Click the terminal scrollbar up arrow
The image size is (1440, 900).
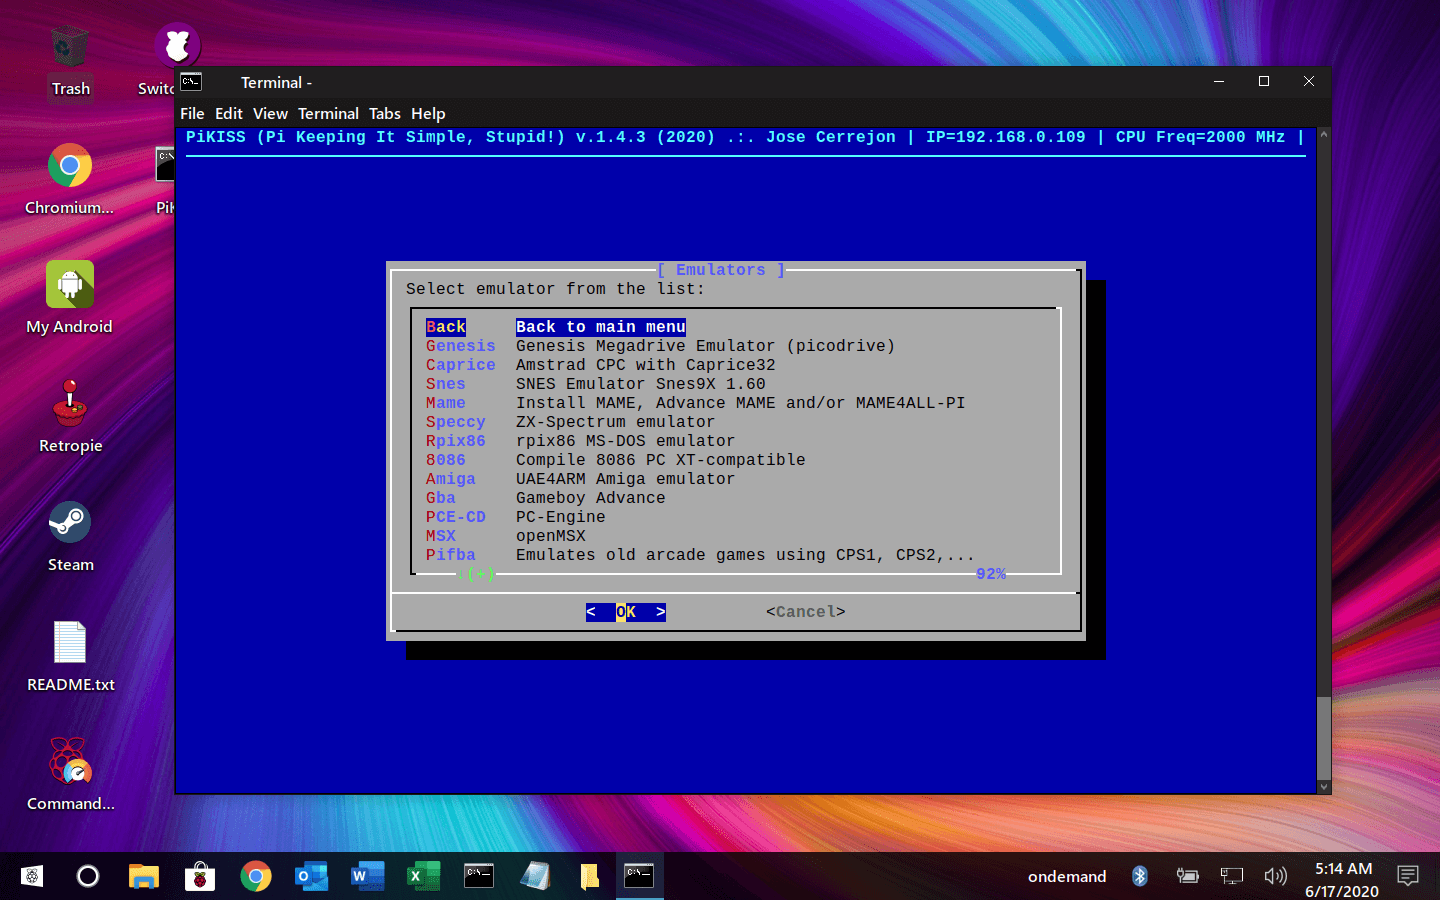1324,134
